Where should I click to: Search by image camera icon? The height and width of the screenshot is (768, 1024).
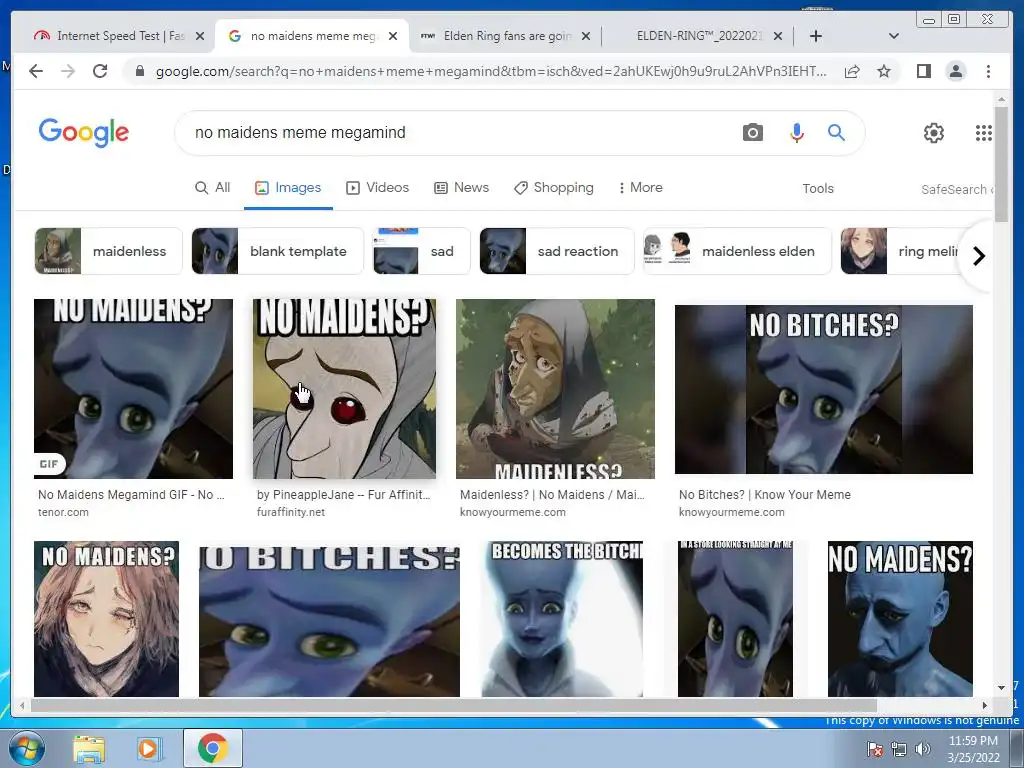pos(752,133)
